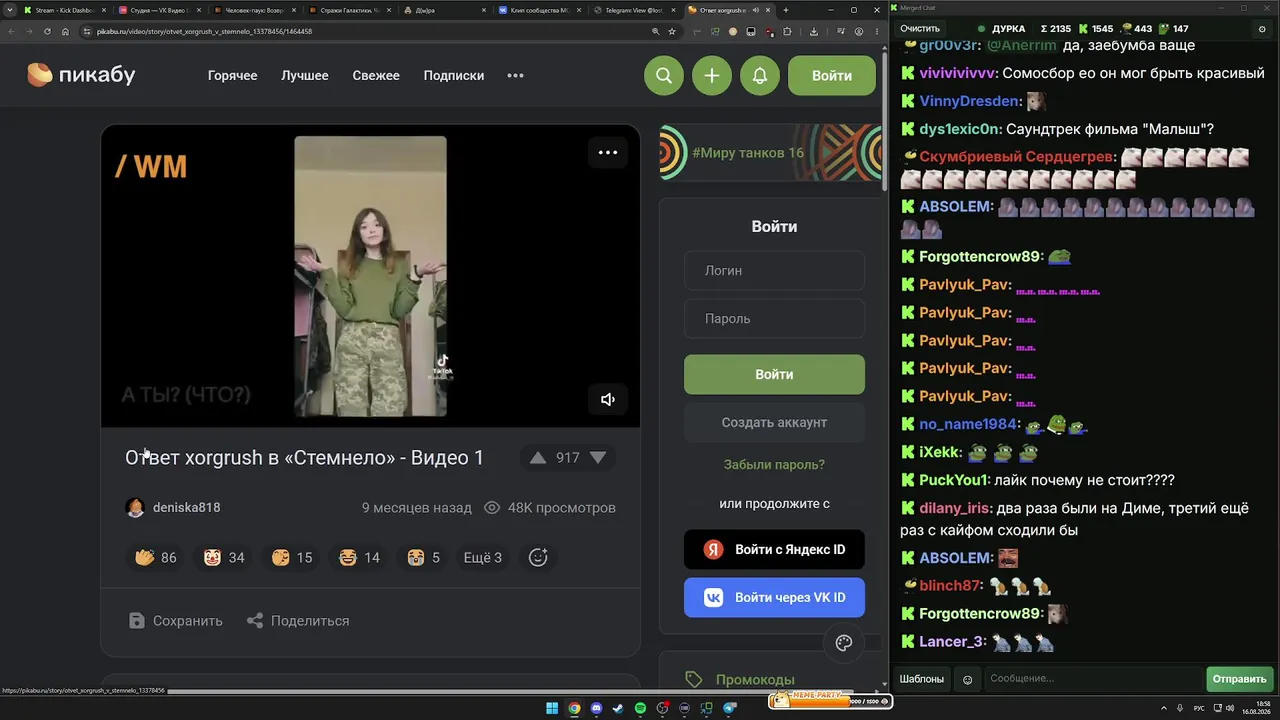Click the clown reaction with 34
Image resolution: width=1280 pixels, height=720 pixels.
pyautogui.click(x=223, y=557)
